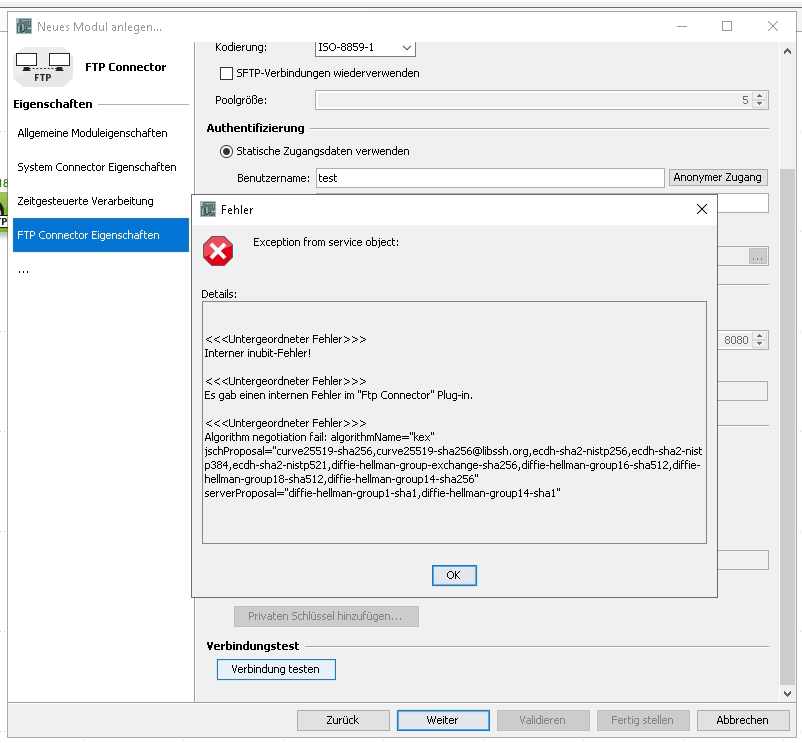Select Statische Zugangsdaten verwenden radio button
Image resolution: width=802 pixels, height=743 pixels.
point(226,151)
